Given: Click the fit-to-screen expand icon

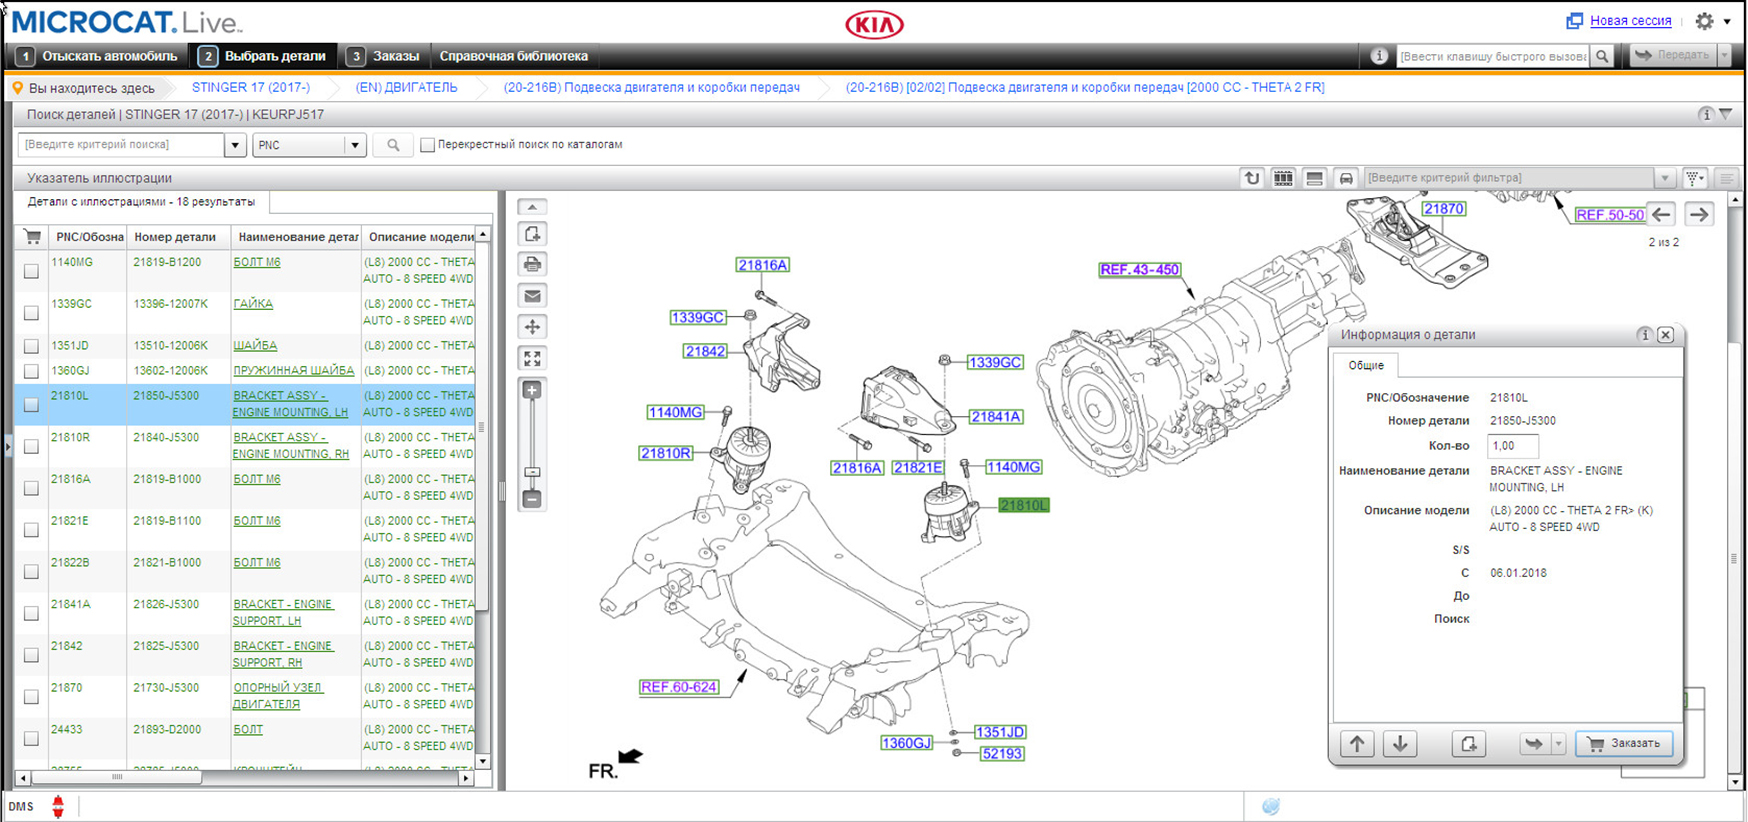Looking at the screenshot, I should (532, 358).
